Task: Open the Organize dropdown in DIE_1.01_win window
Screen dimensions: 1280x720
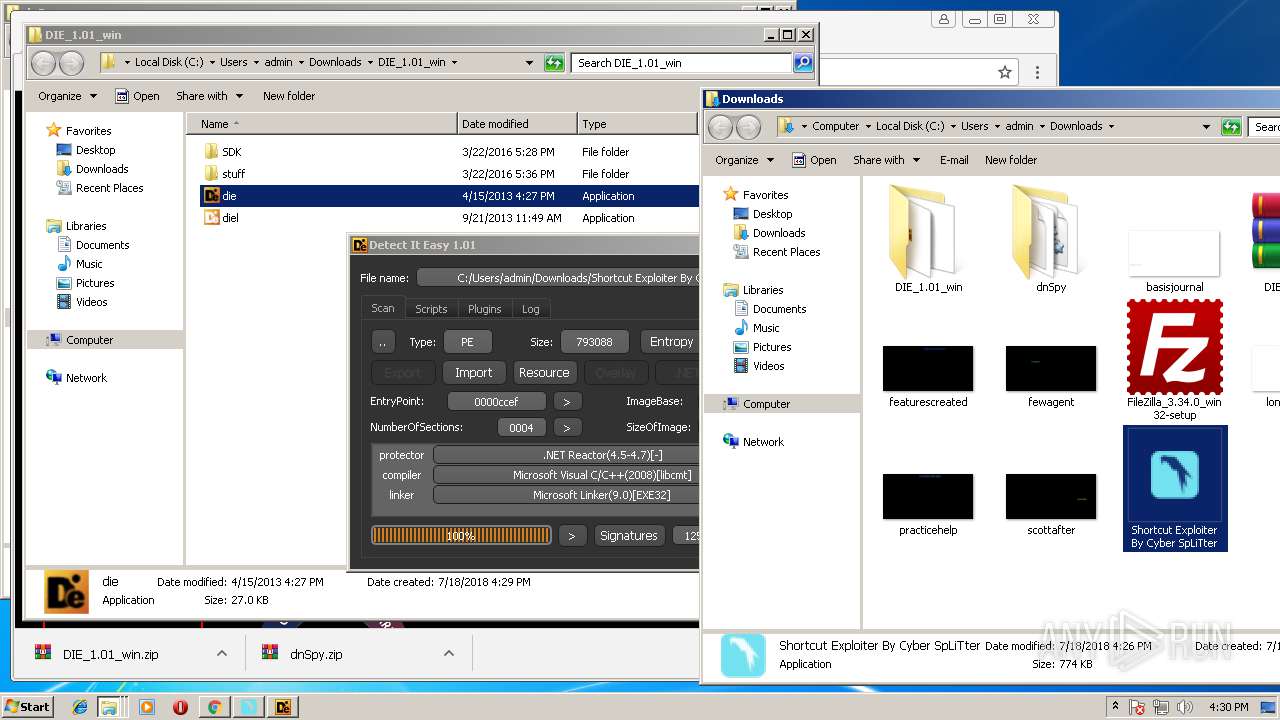Action: point(68,96)
